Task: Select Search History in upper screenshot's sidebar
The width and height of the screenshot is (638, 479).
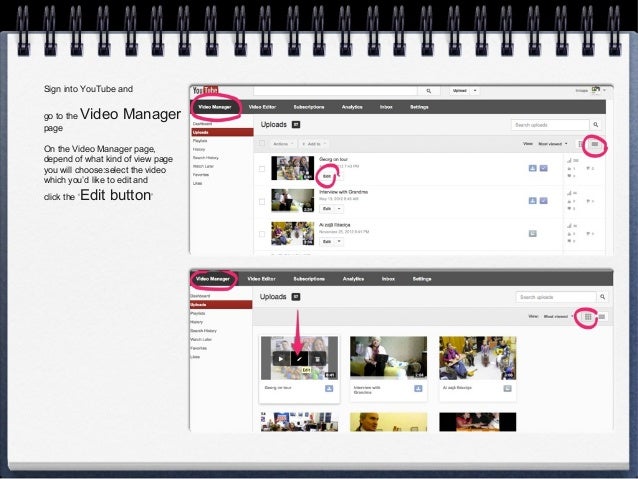Action: click(205, 158)
